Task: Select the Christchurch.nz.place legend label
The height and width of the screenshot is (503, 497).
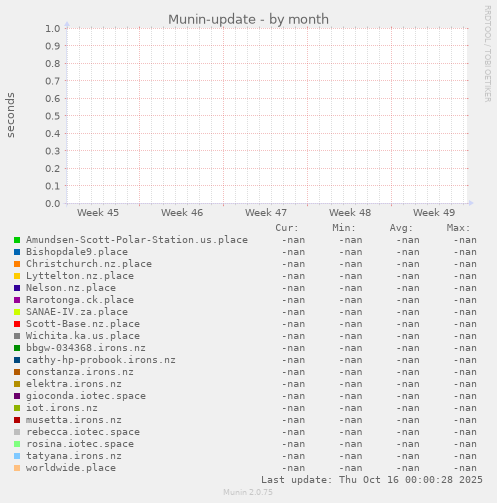Action: point(89,264)
